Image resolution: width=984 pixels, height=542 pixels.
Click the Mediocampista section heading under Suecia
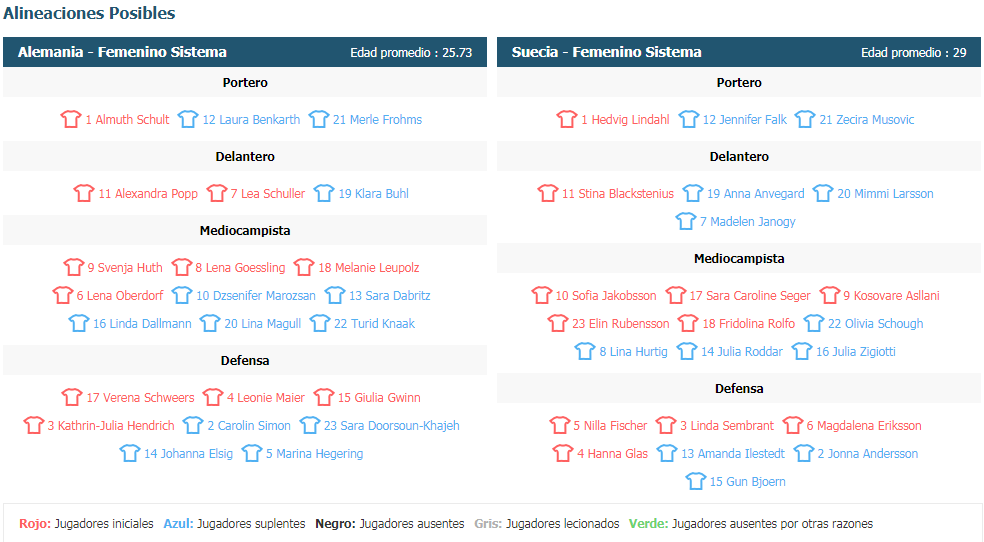click(739, 258)
